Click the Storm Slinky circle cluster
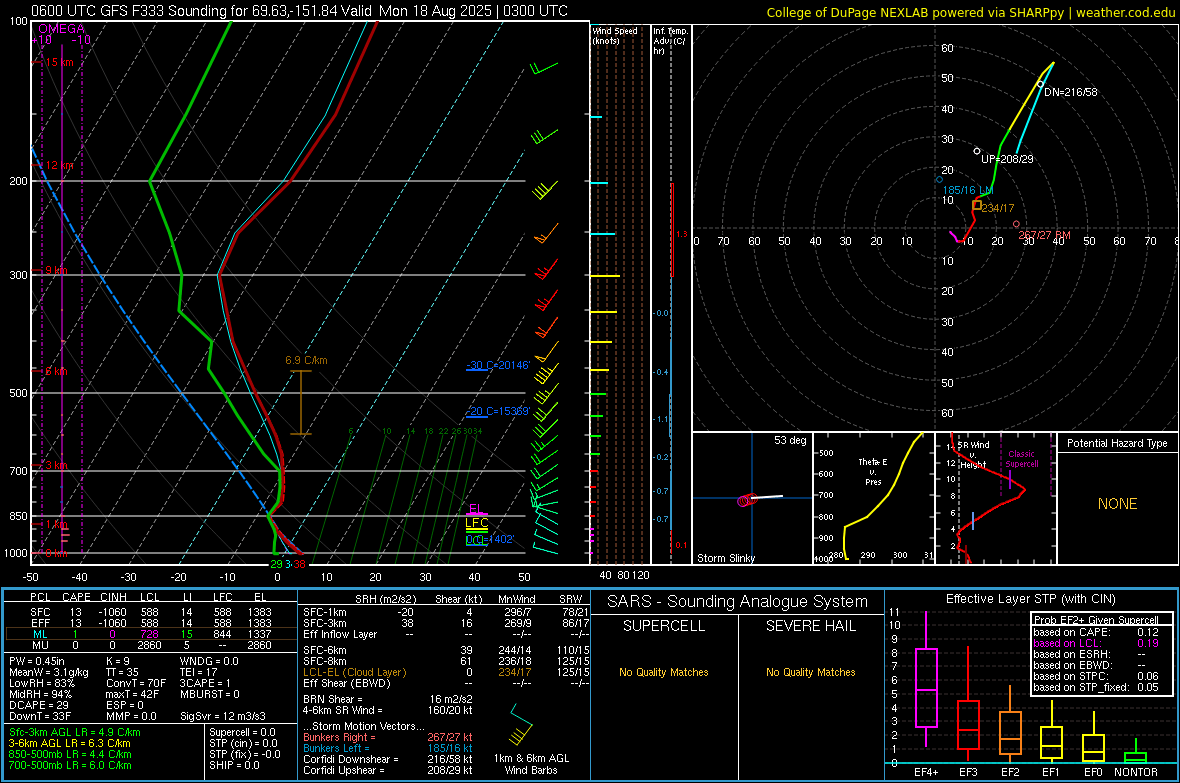The height and width of the screenshot is (783, 1180). pos(746,500)
